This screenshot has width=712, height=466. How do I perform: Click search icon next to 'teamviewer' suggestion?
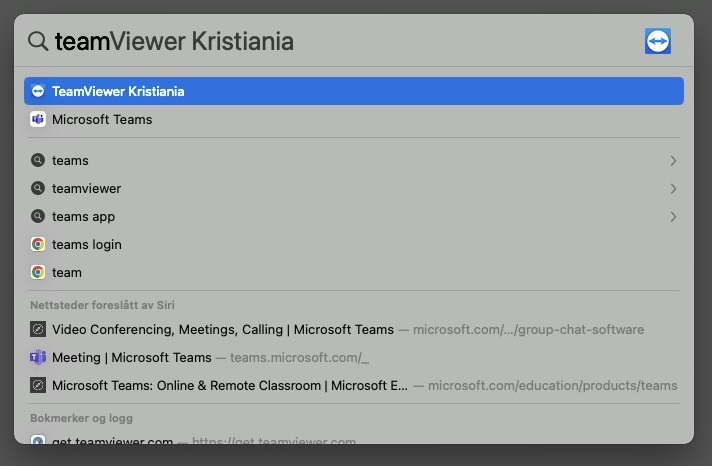[x=38, y=188]
